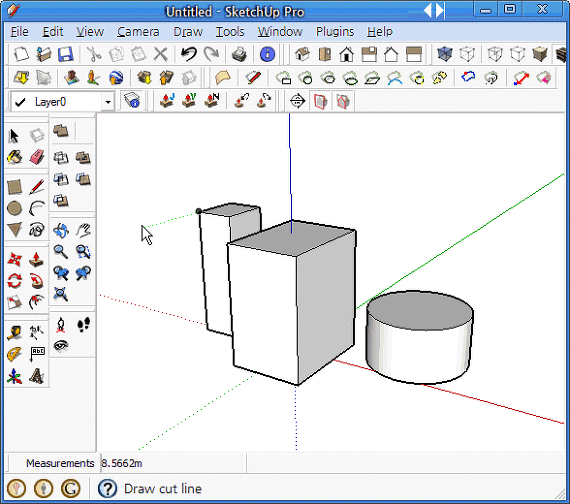Open the Camera menu

[x=138, y=32]
